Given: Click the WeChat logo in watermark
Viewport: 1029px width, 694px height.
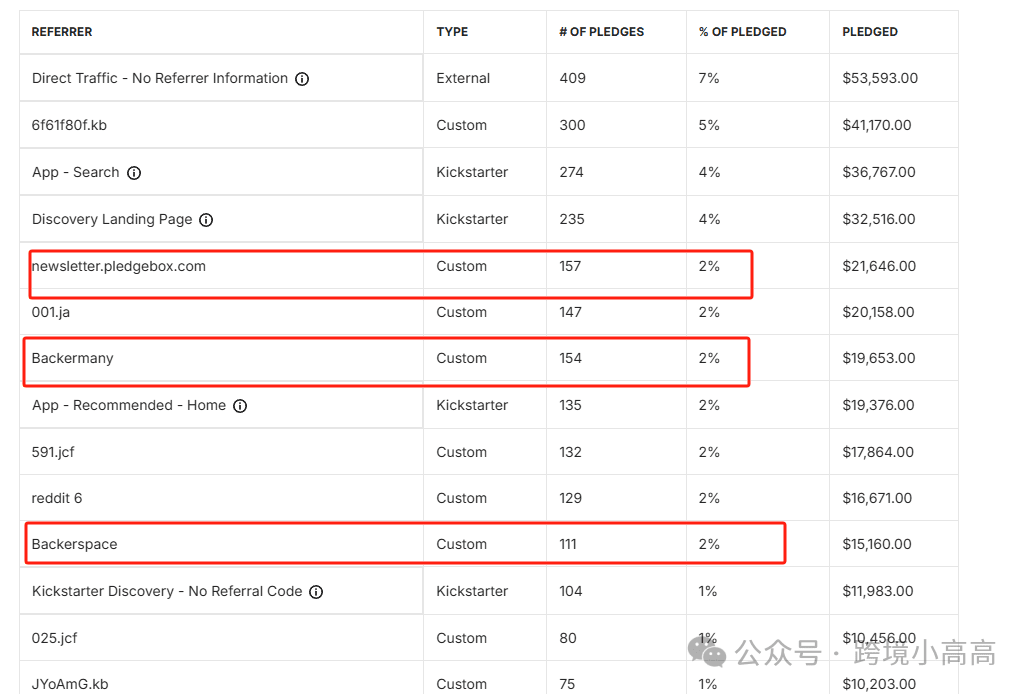Looking at the screenshot, I should tap(713, 655).
